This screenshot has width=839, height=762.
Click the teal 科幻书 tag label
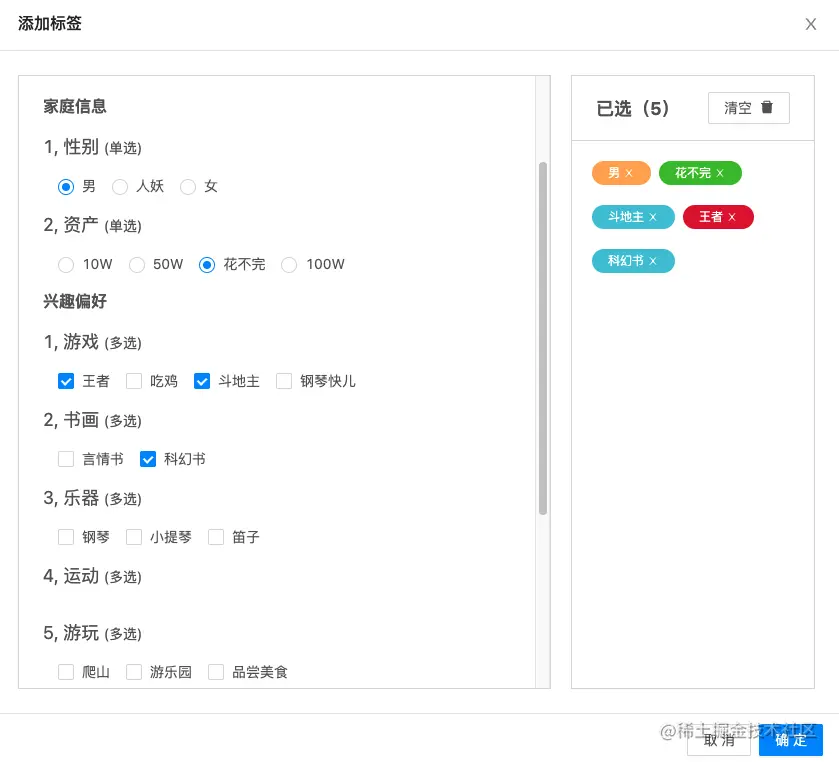coord(626,261)
